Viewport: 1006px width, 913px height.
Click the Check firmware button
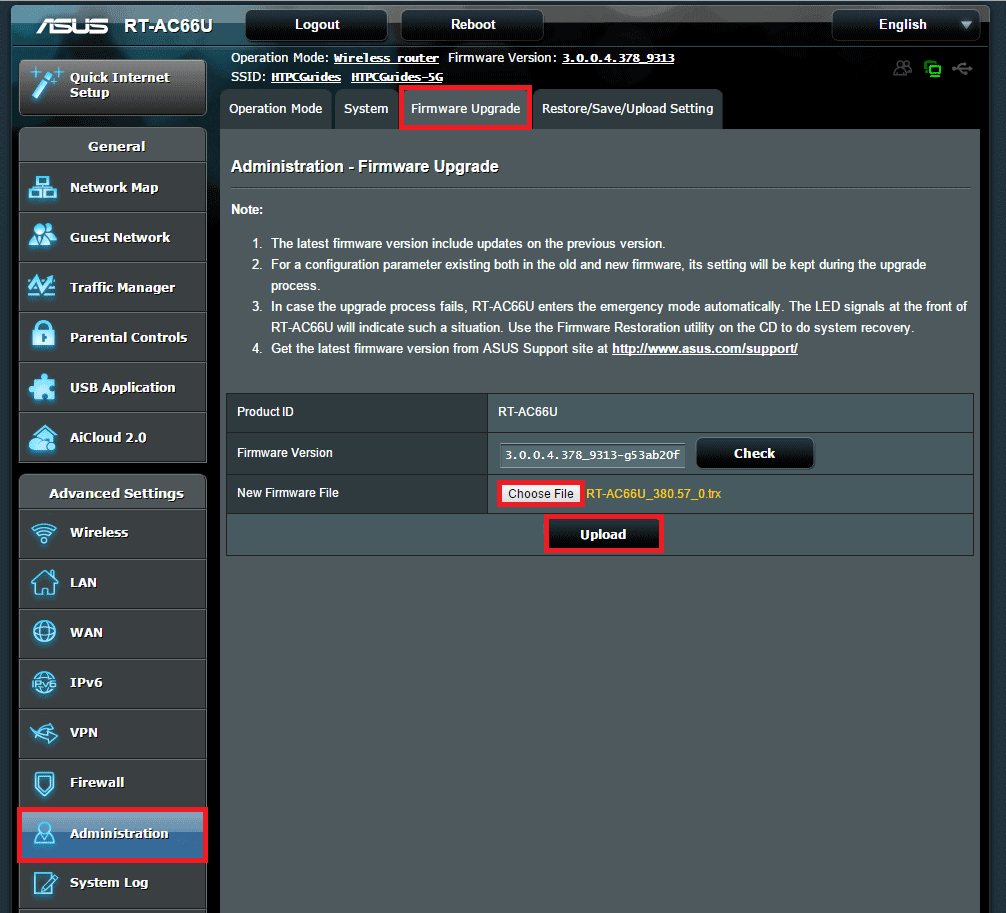754,454
